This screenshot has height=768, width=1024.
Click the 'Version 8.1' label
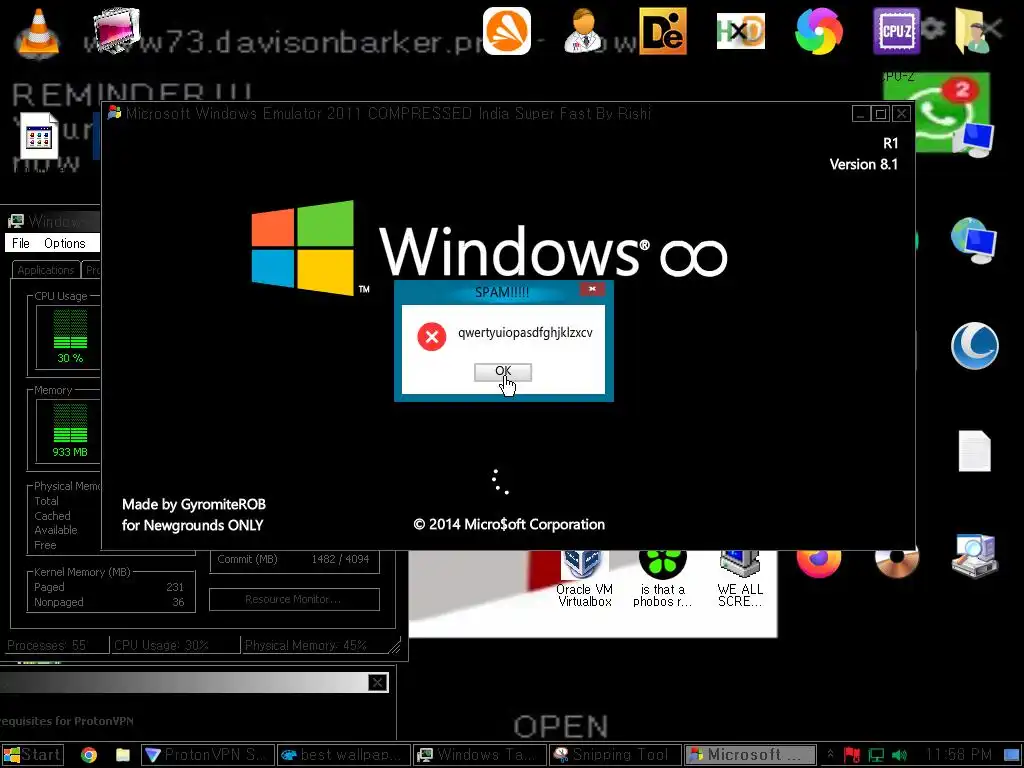click(863, 164)
